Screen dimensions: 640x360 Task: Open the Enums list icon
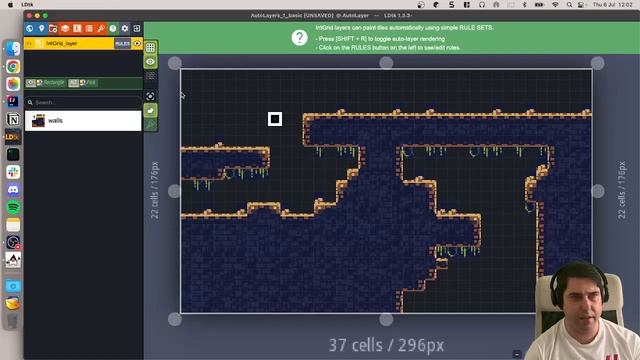pyautogui.click(x=89, y=29)
